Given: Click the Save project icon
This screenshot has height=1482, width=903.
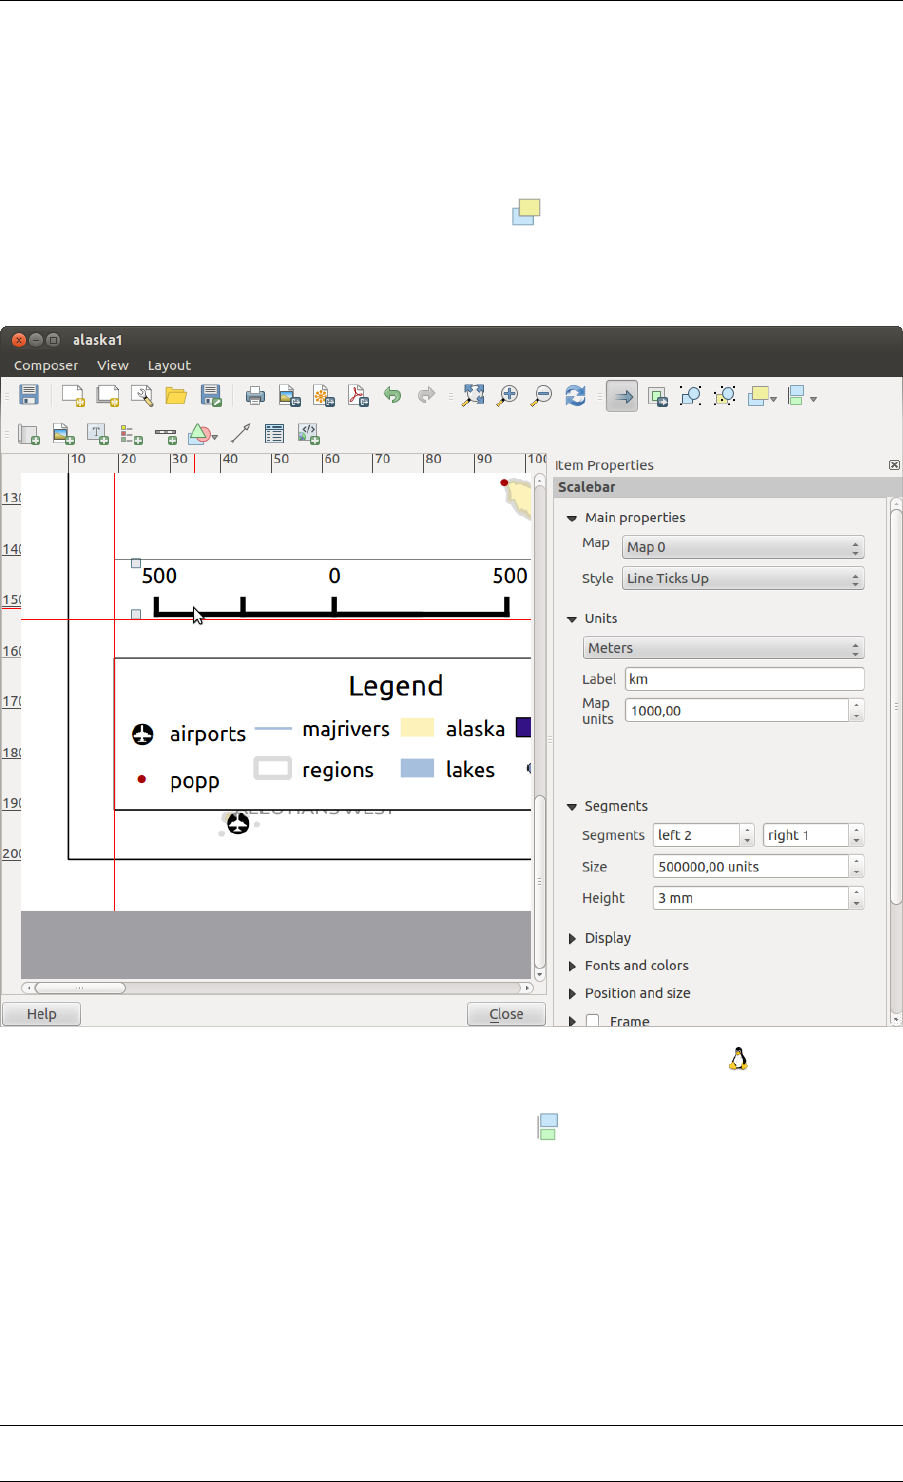Looking at the screenshot, I should [x=29, y=396].
